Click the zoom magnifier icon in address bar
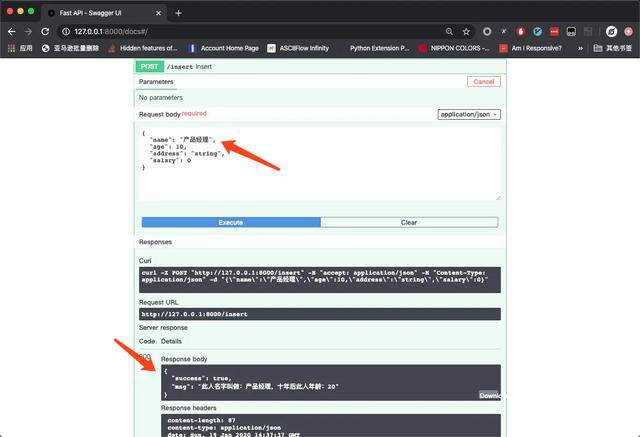The width and height of the screenshot is (640, 437). (449, 31)
